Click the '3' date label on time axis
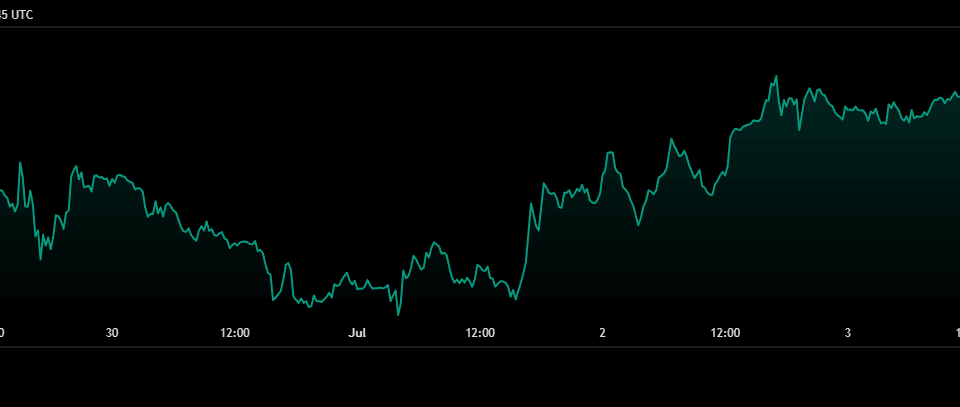This screenshot has height=407, width=960. (847, 333)
